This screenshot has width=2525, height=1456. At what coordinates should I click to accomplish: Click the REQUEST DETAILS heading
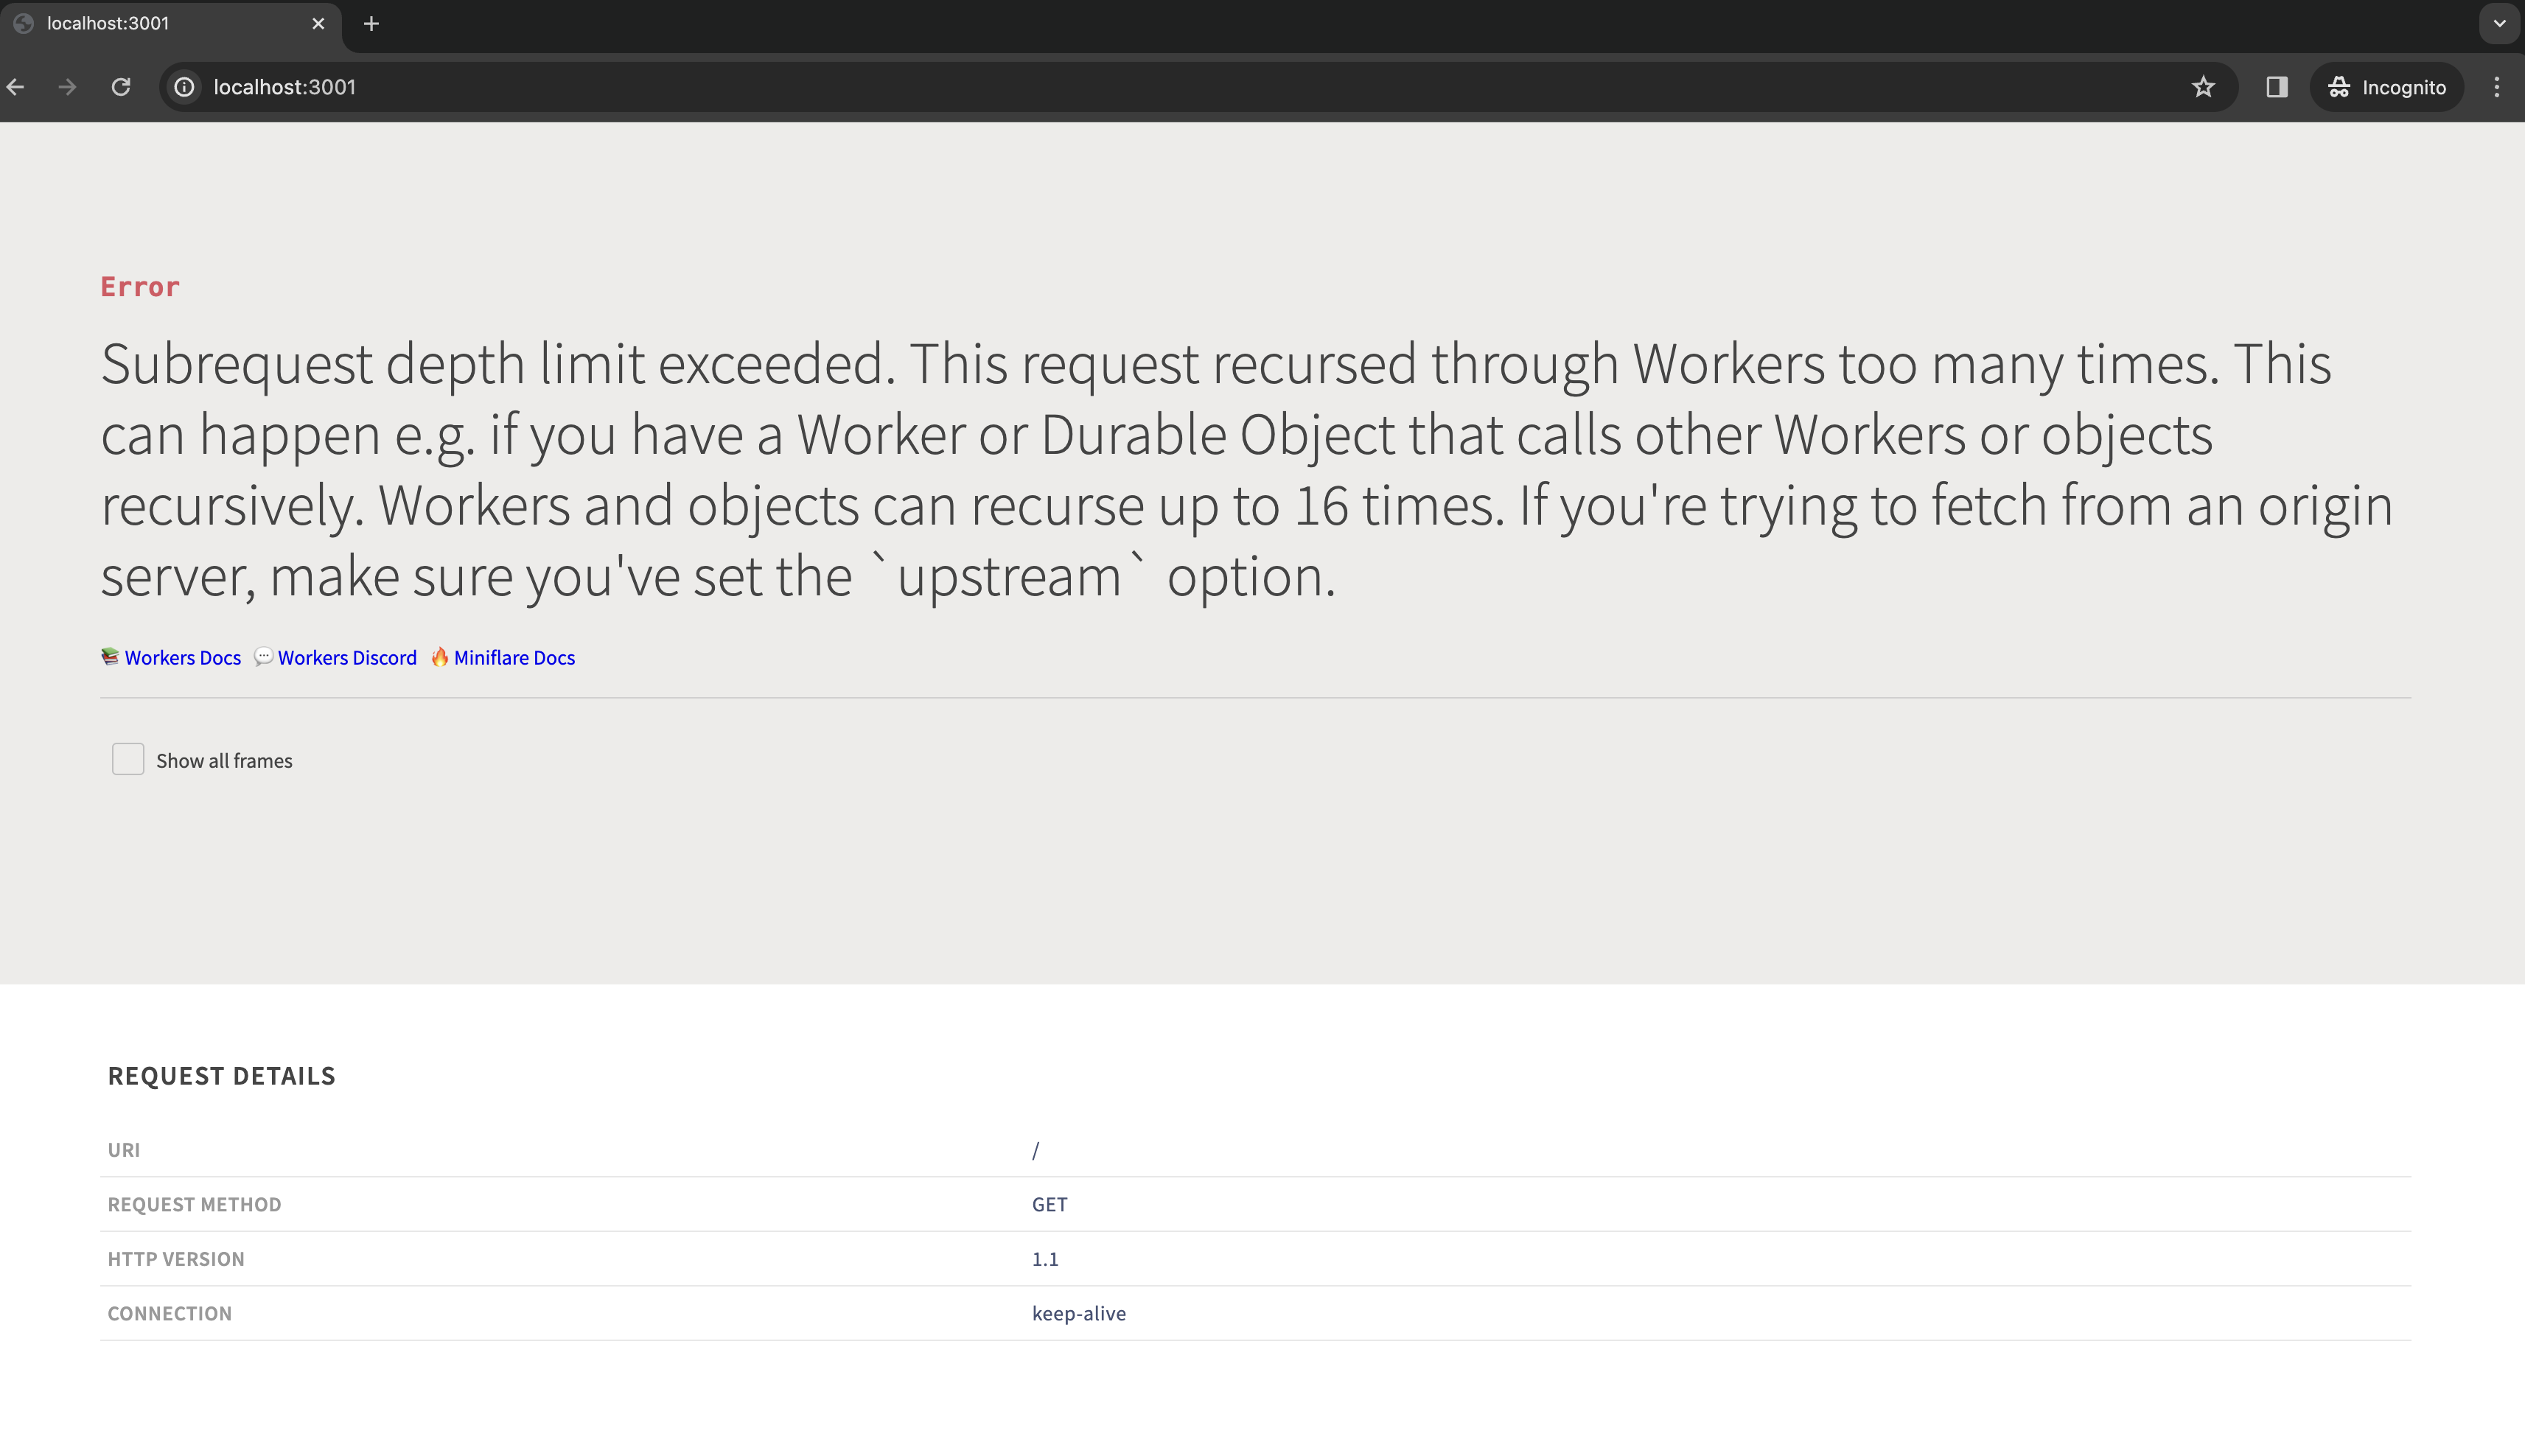[x=221, y=1075]
